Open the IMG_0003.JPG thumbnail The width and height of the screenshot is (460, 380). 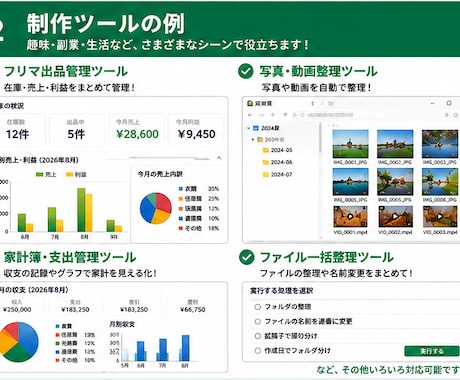[x=440, y=144]
